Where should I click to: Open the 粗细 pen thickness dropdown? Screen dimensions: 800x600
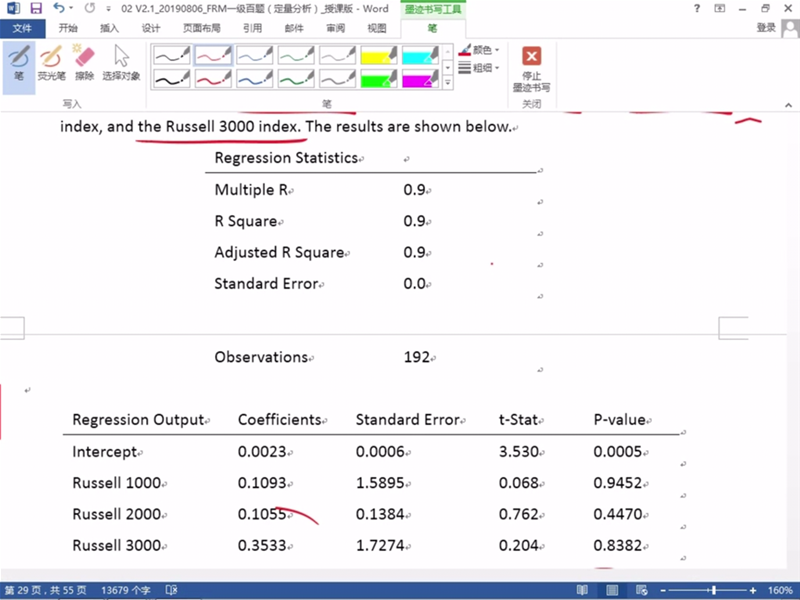480,68
